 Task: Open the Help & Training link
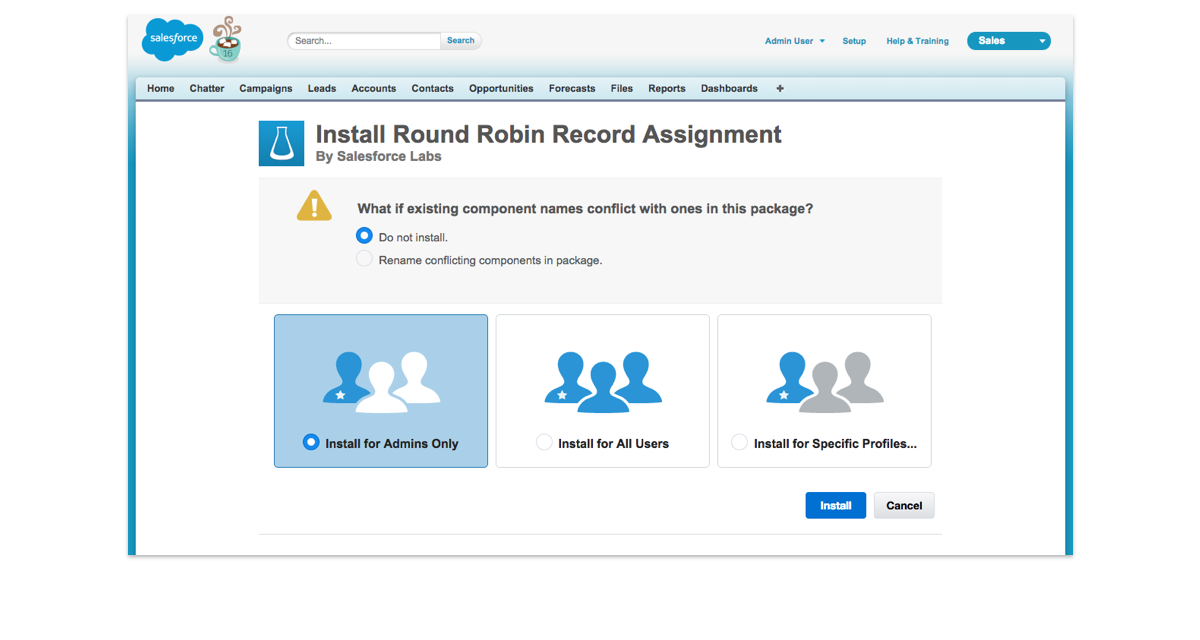917,41
